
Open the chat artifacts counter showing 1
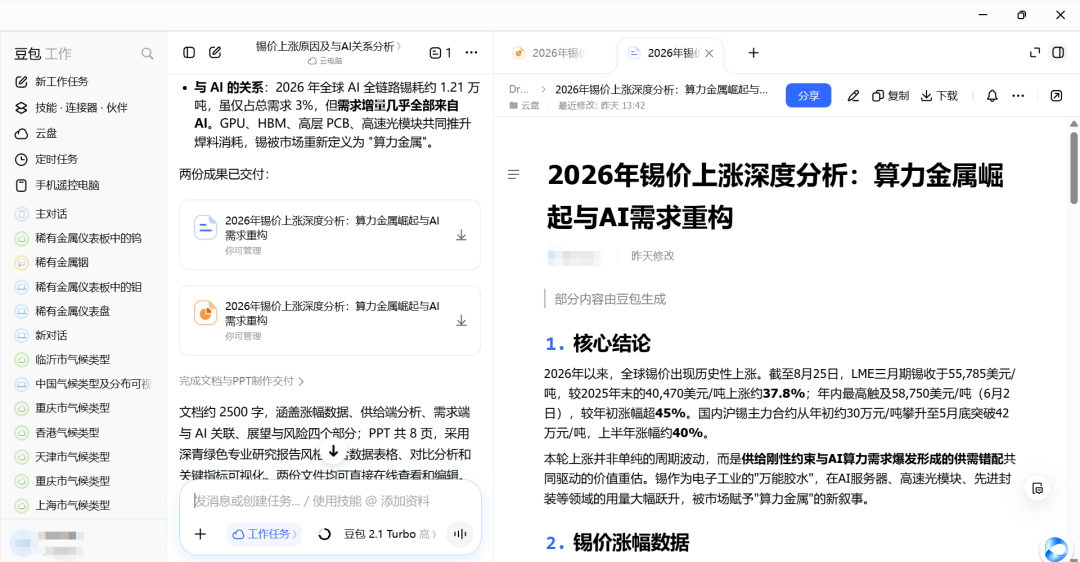click(x=440, y=52)
